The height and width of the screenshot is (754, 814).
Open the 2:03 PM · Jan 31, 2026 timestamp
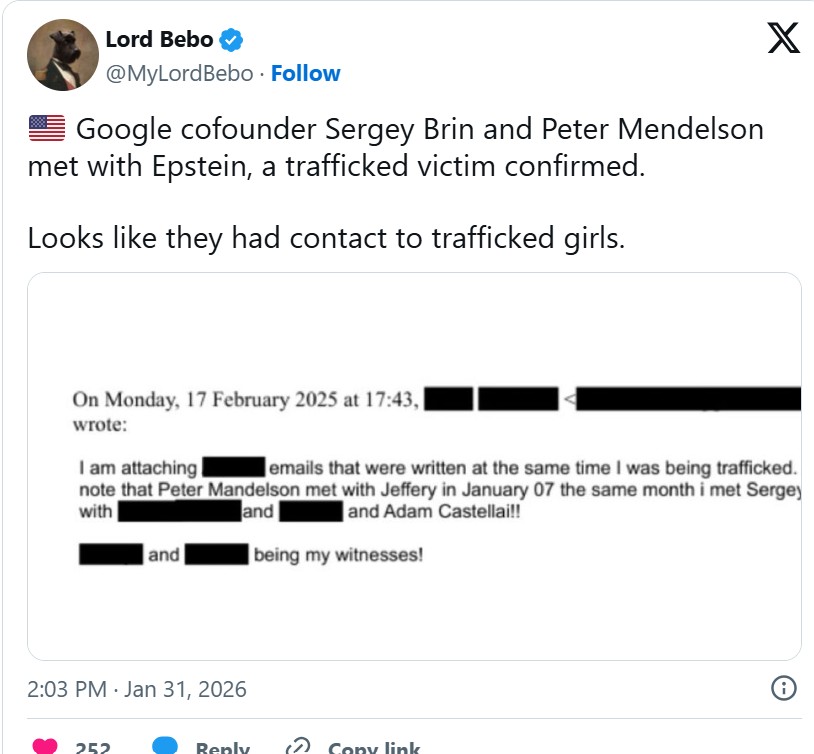click(x=137, y=689)
